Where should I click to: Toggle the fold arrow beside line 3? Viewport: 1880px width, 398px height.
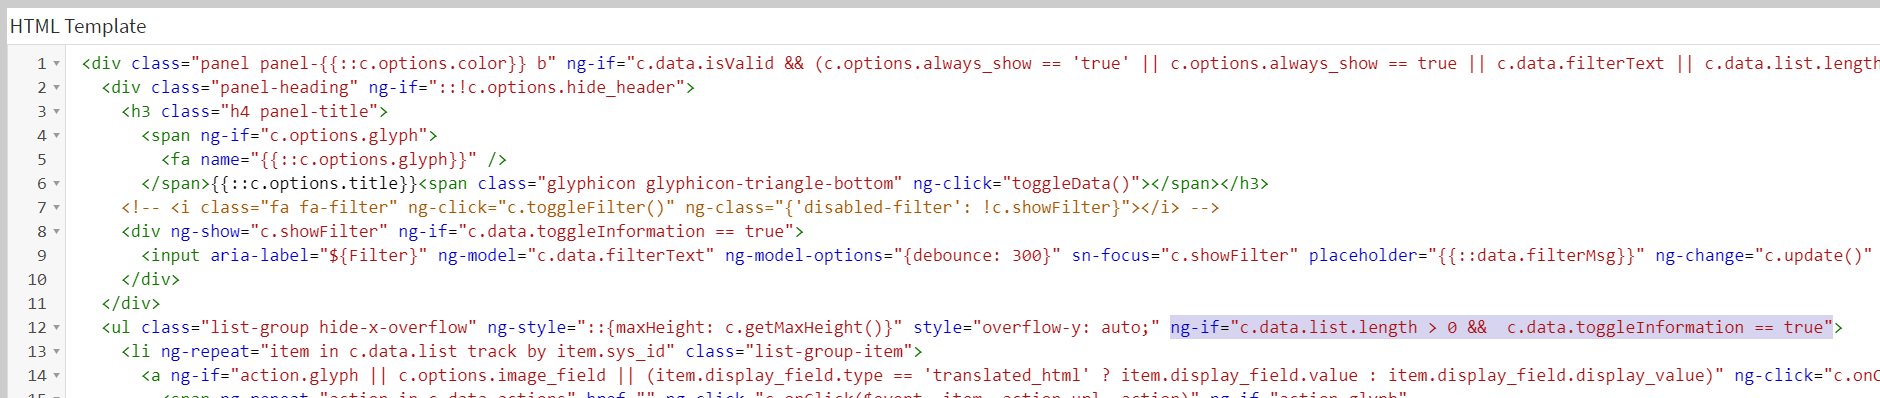[x=57, y=112]
